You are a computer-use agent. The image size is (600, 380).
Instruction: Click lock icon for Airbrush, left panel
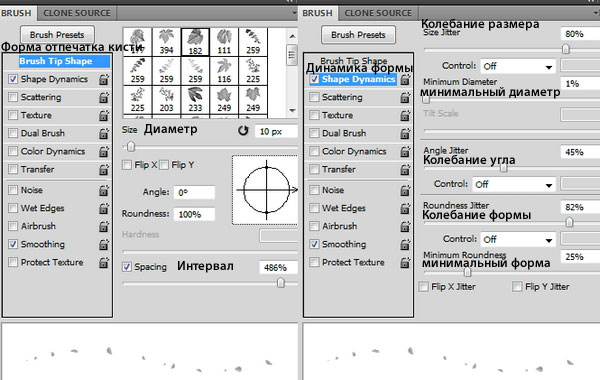104,226
